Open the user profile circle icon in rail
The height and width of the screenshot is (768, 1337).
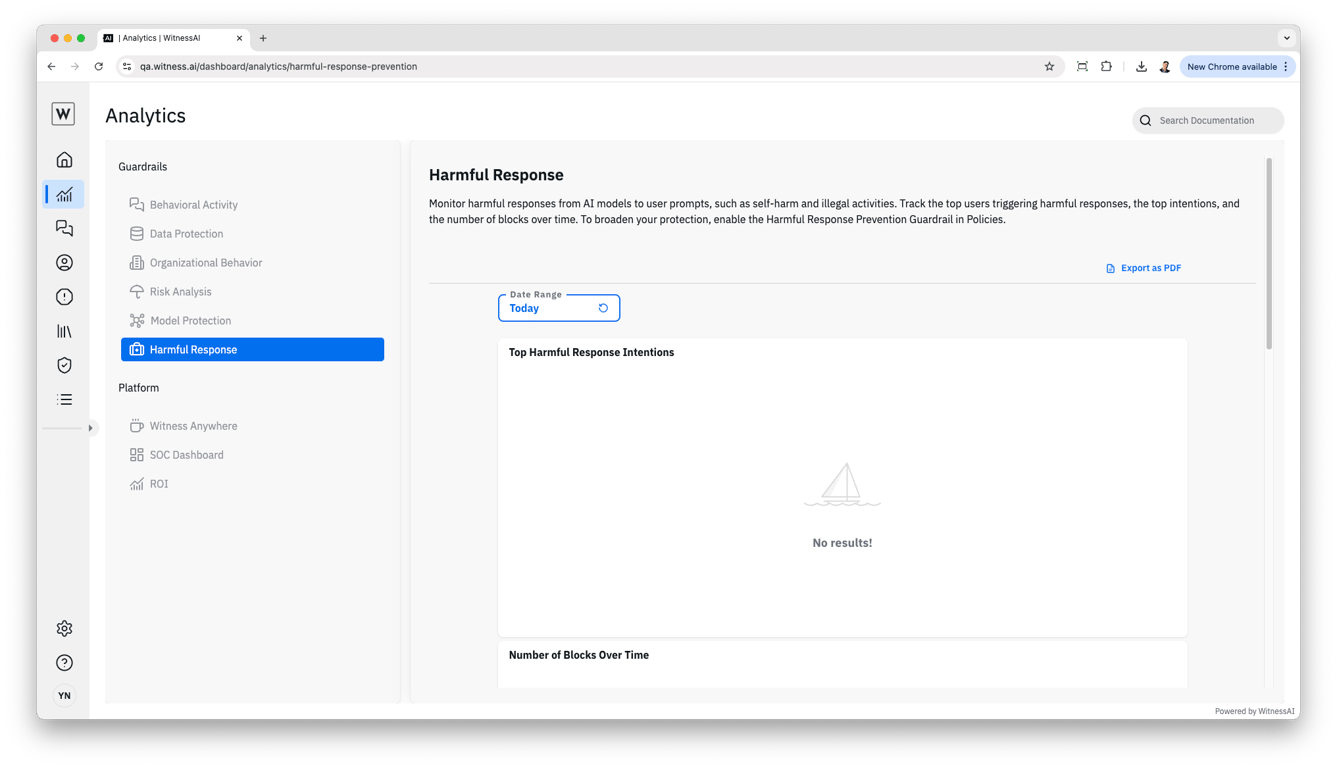[64, 262]
